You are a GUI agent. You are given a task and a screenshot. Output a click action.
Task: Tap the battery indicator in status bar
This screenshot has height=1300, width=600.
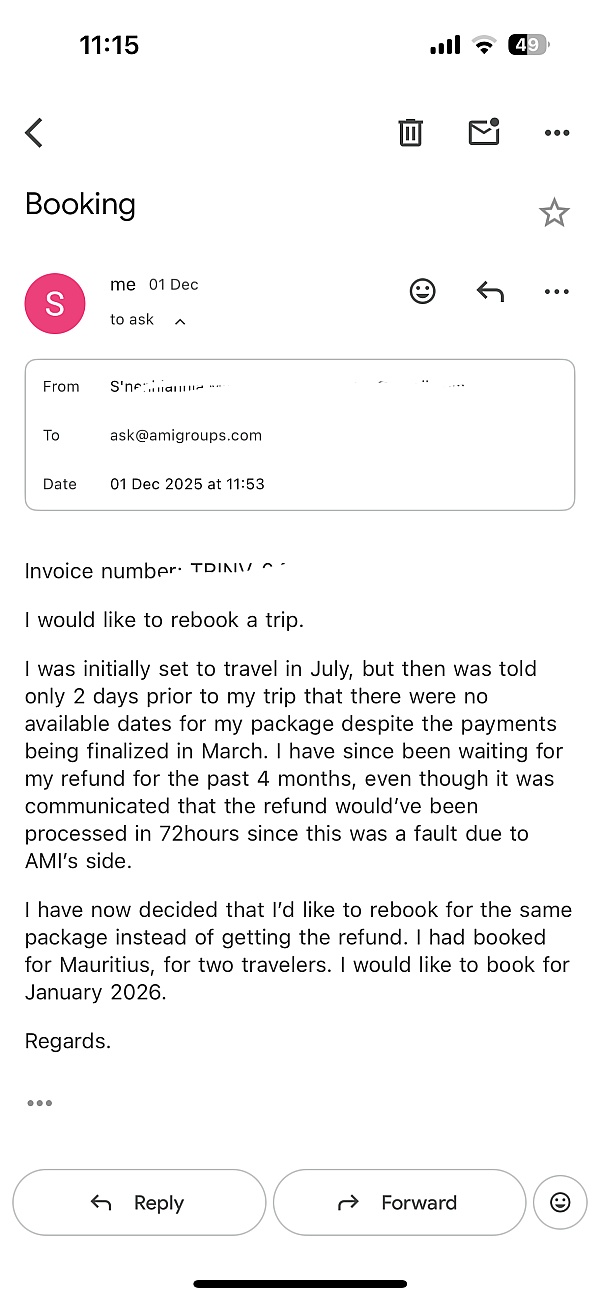[x=528, y=45]
